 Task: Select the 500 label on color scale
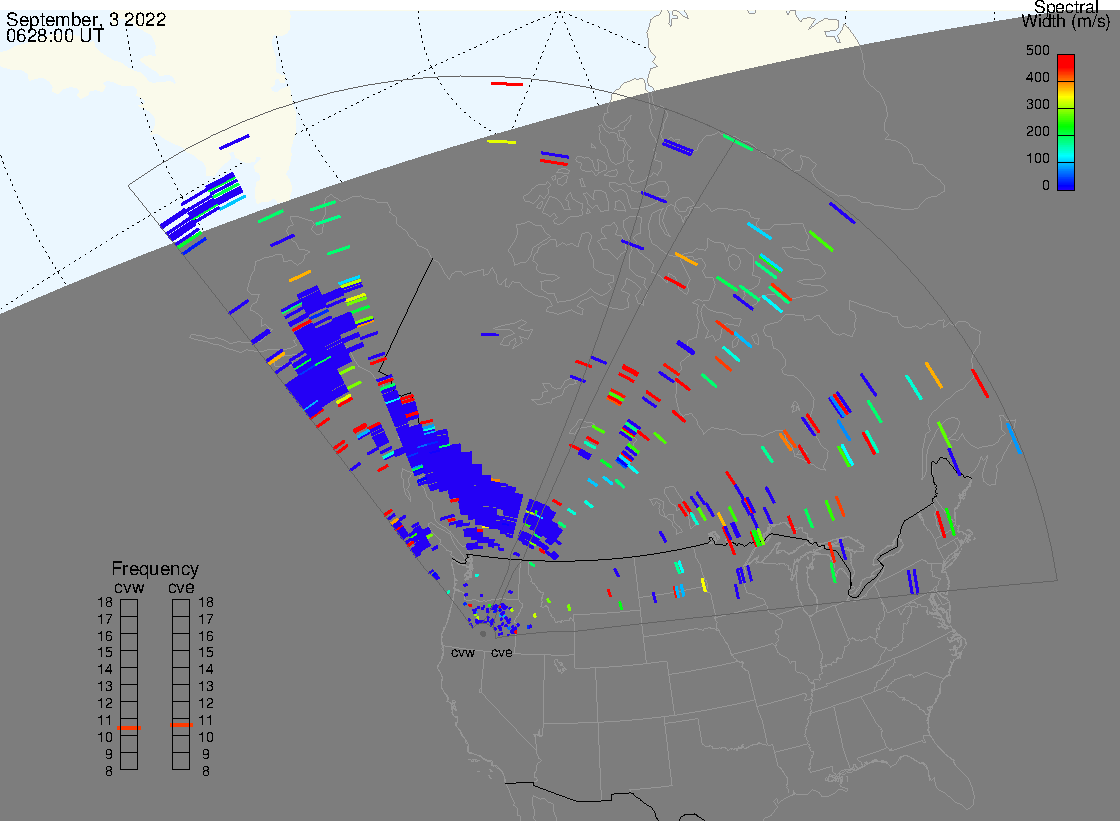1038,51
